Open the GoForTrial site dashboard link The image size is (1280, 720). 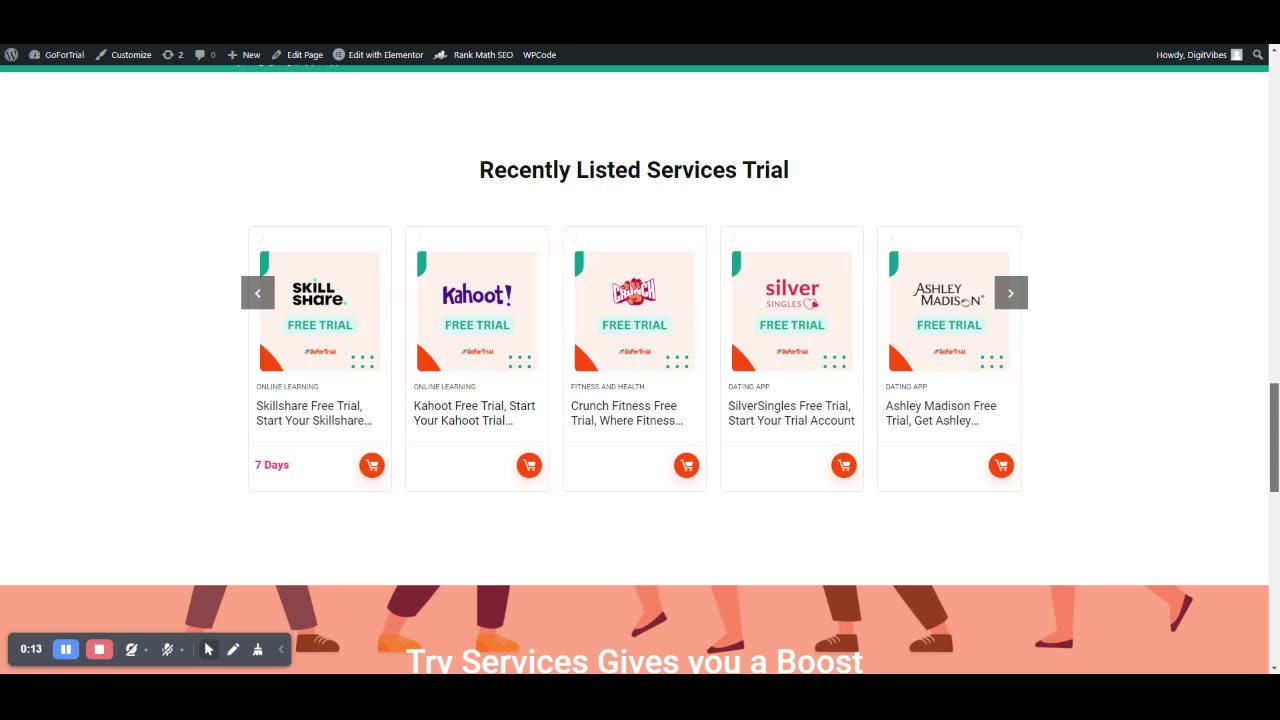click(56, 55)
